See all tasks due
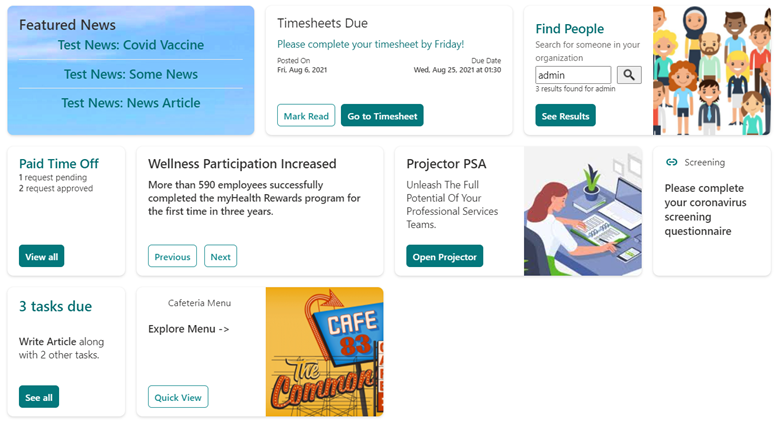Screen dimensions: 780x425 tap(39, 397)
